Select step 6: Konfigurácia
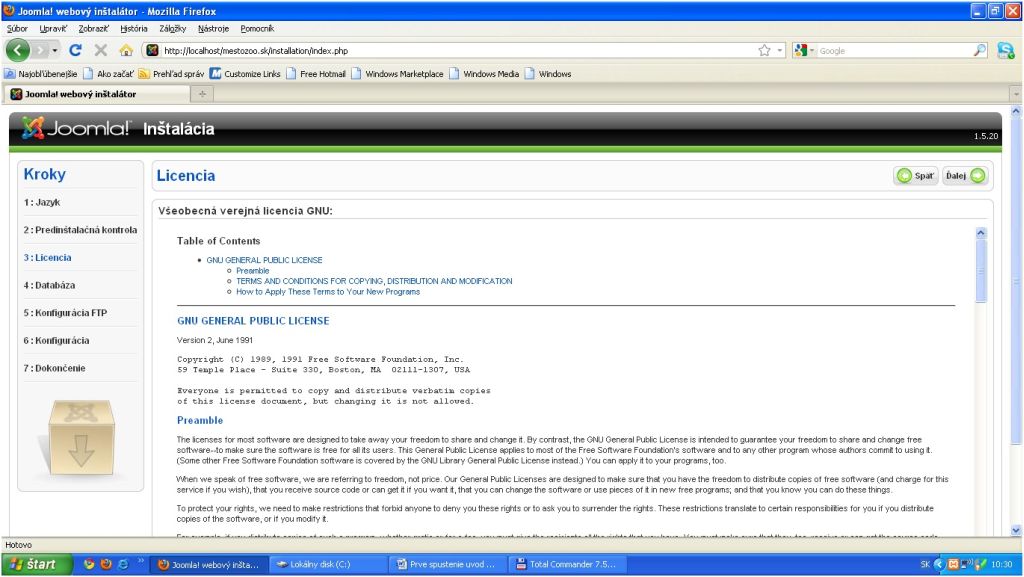Screen dimensions: 1024x577 (x=56, y=340)
